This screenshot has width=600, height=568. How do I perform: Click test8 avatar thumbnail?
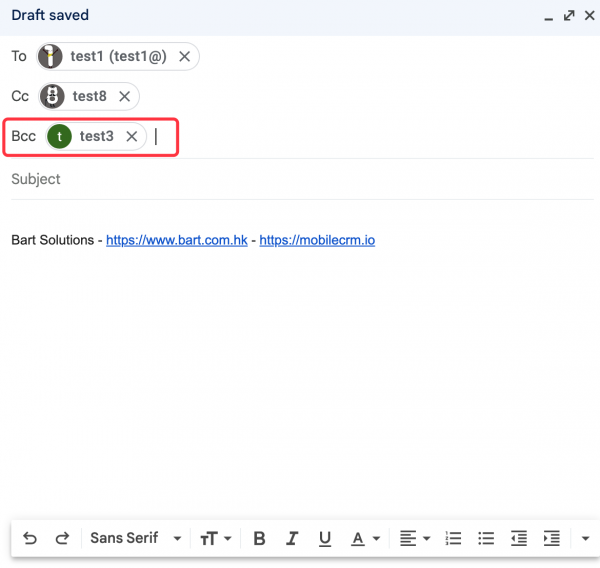tap(52, 96)
